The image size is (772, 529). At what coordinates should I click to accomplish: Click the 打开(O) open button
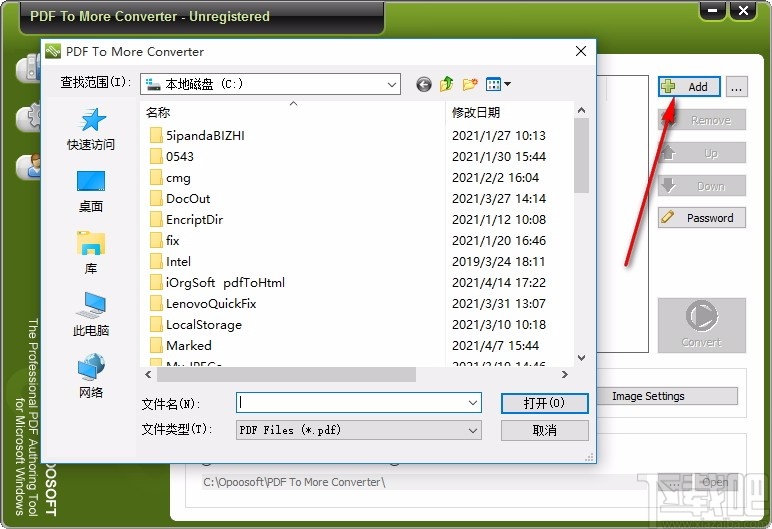click(x=545, y=403)
